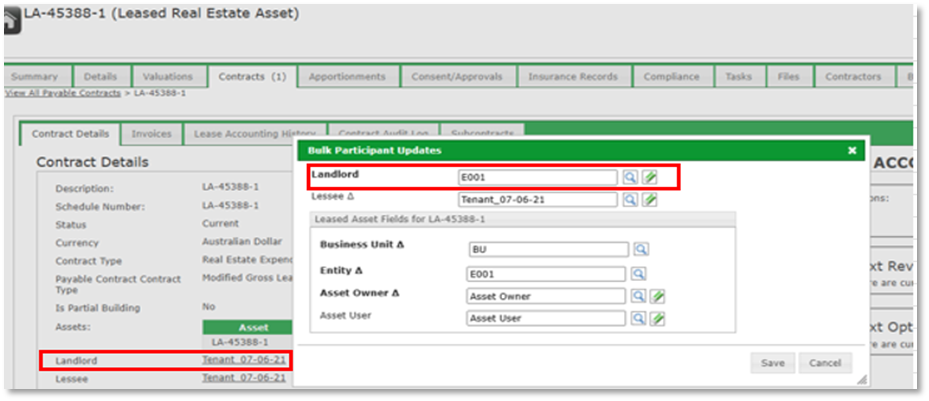Switch to the Contractors tab
929x401 pixels.
click(853, 77)
